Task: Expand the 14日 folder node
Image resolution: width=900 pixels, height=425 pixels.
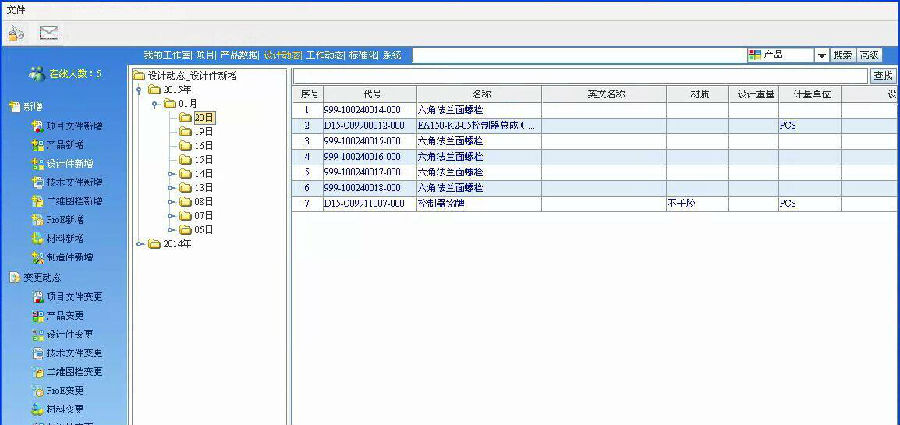Action: (170, 173)
